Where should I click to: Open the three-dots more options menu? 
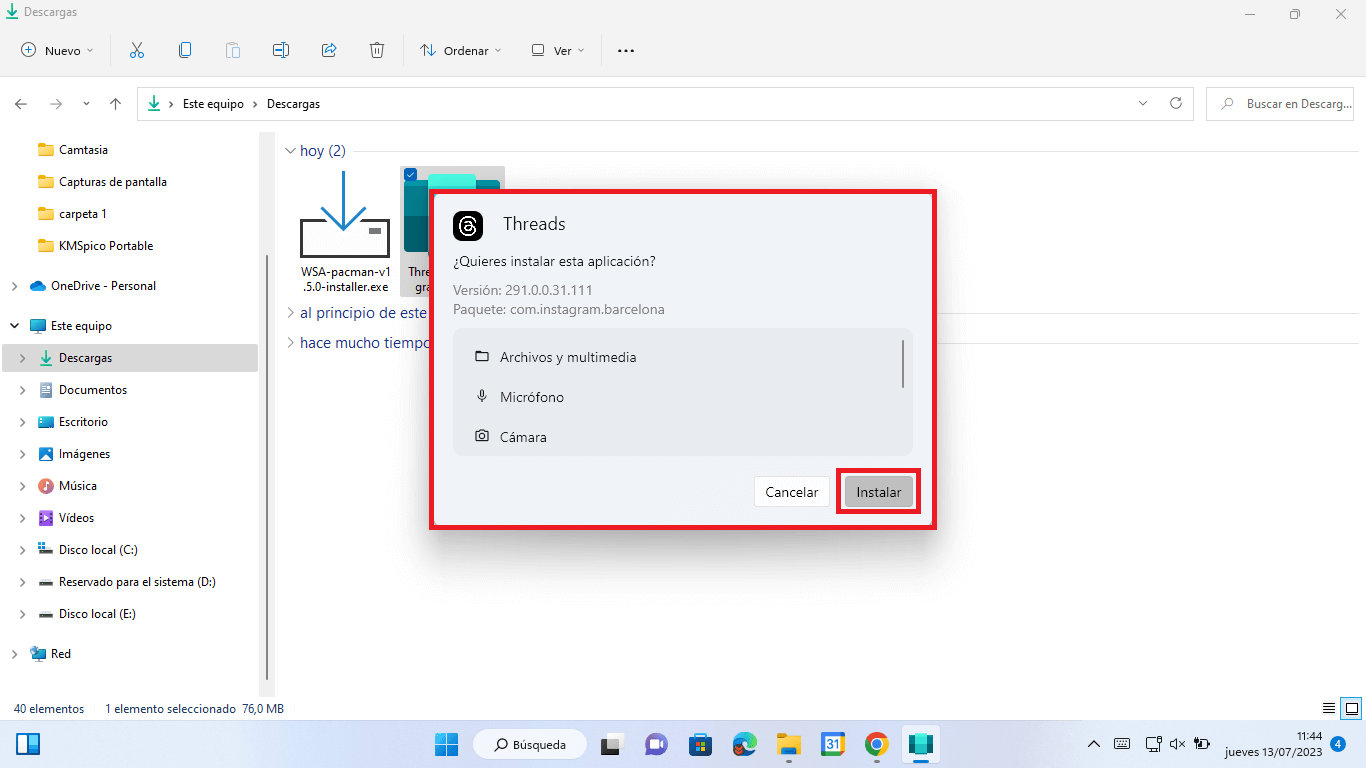pos(626,50)
